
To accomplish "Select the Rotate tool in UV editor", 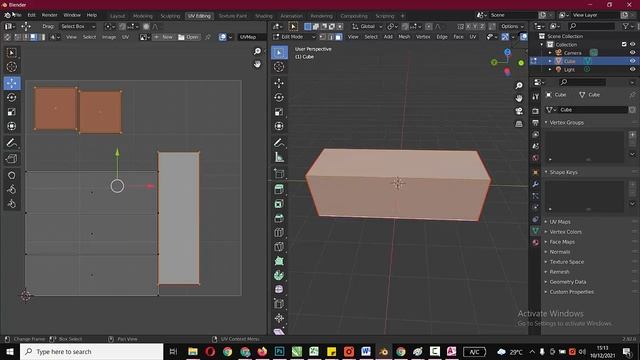I will (x=11, y=97).
